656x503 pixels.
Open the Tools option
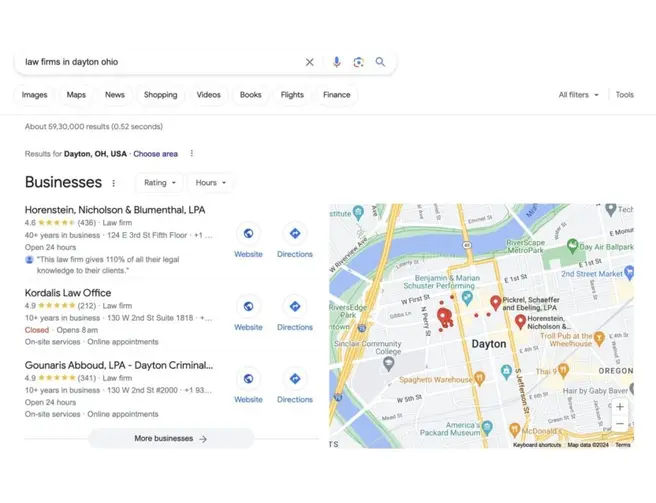625,95
